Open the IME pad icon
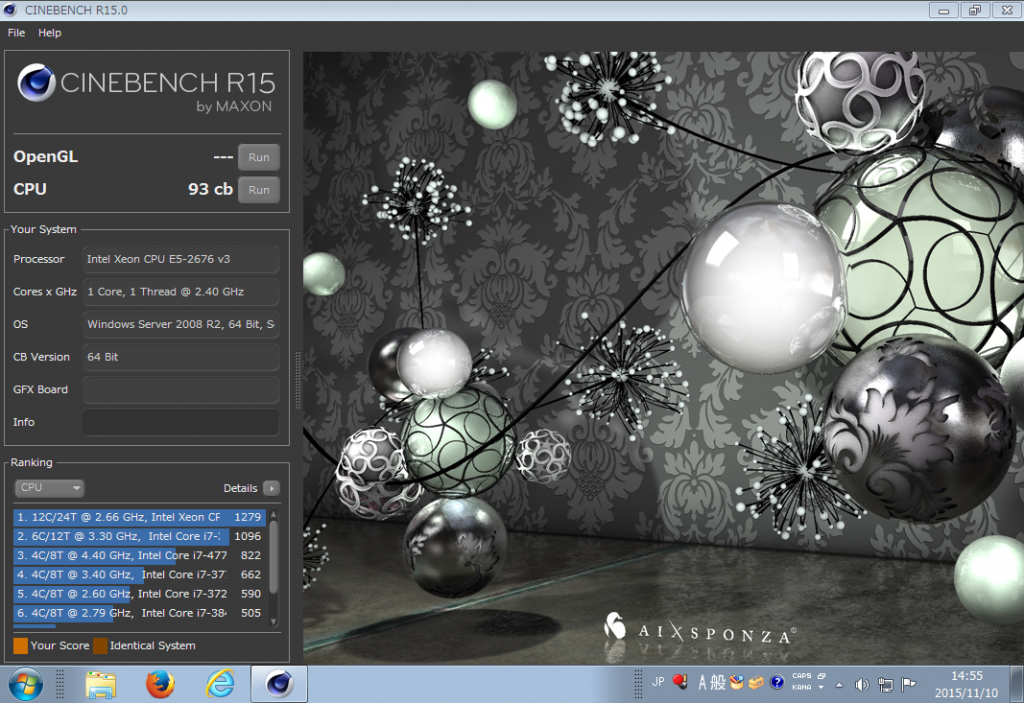1024x703 pixels. tap(737, 683)
